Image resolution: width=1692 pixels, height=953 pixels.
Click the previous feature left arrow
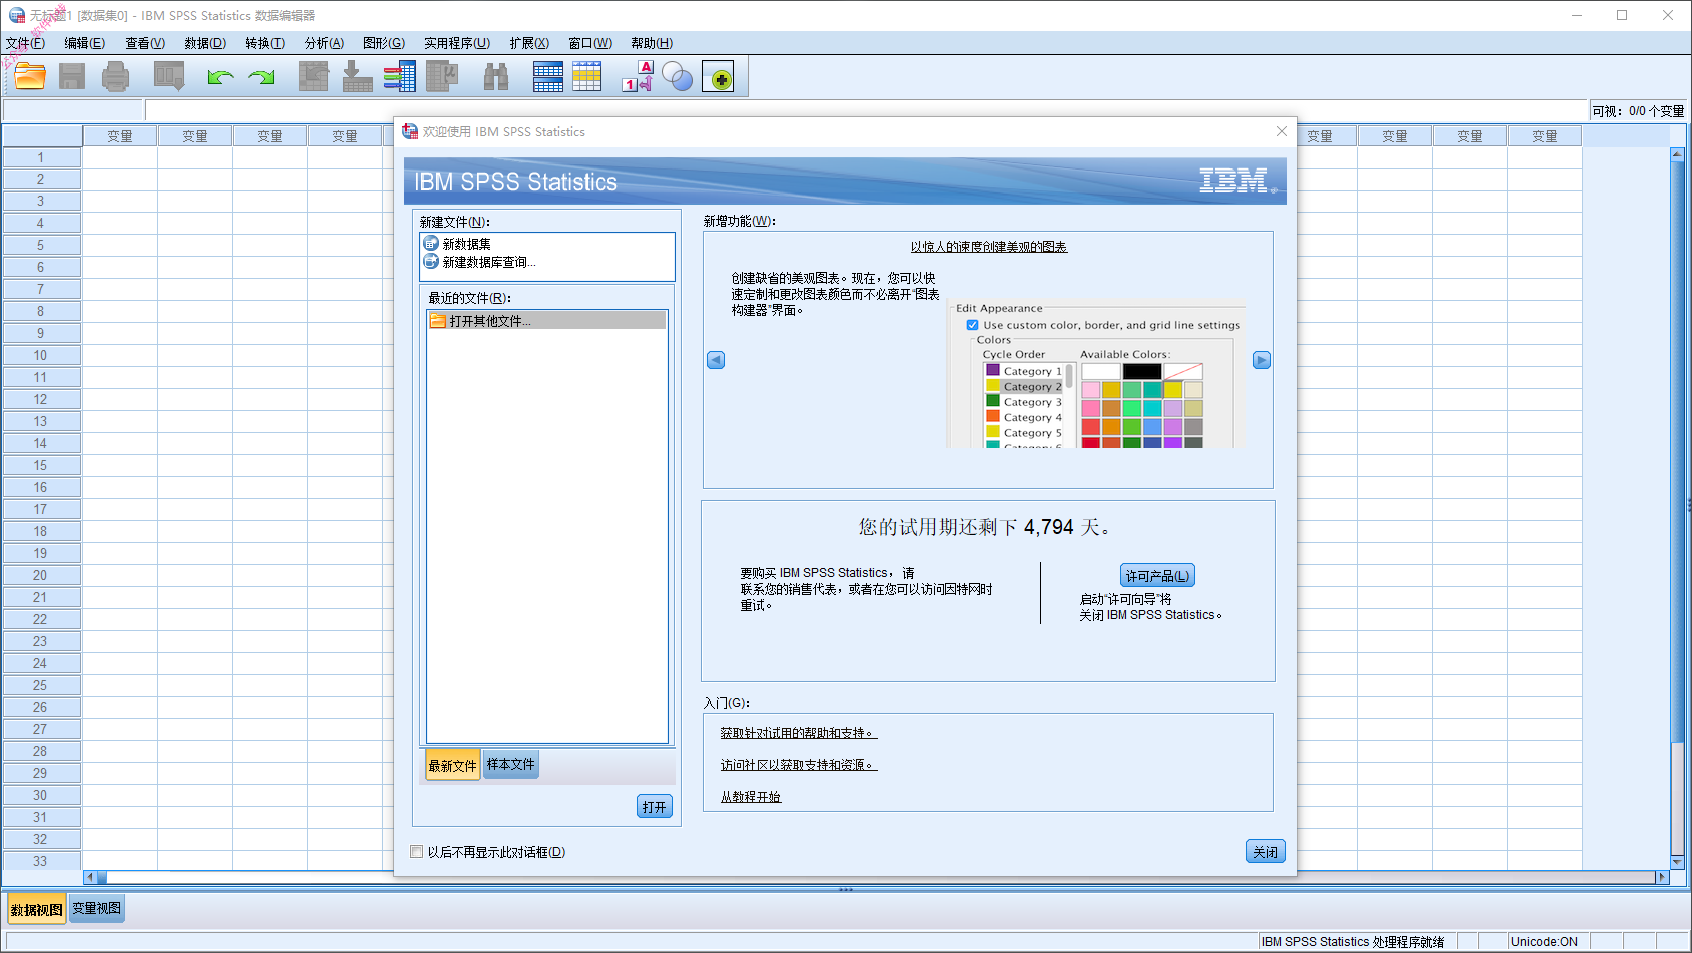[x=716, y=360]
